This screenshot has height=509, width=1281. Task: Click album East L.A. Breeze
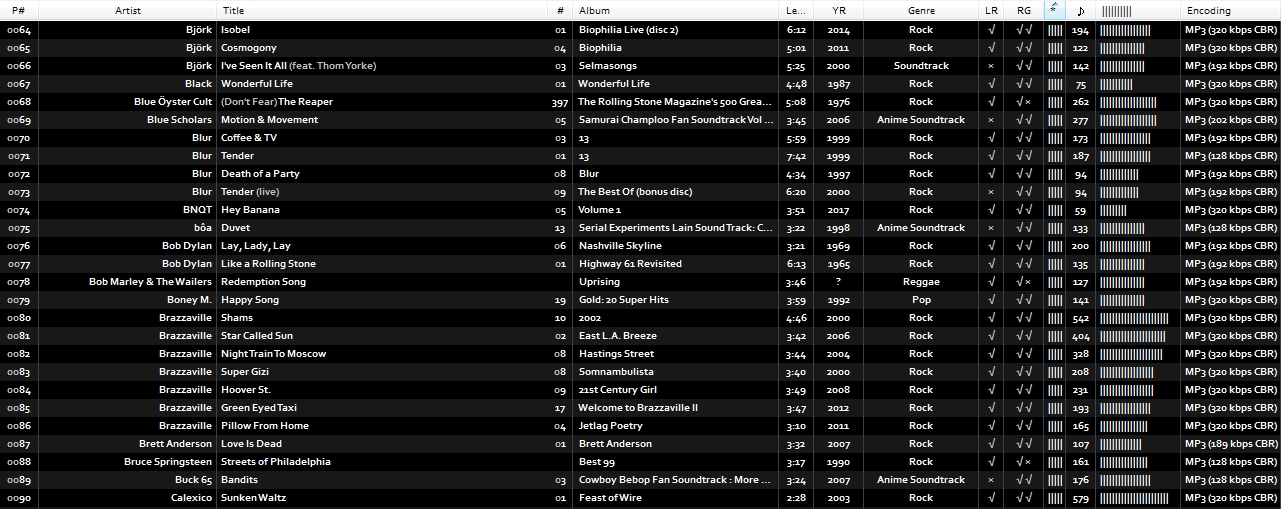618,336
